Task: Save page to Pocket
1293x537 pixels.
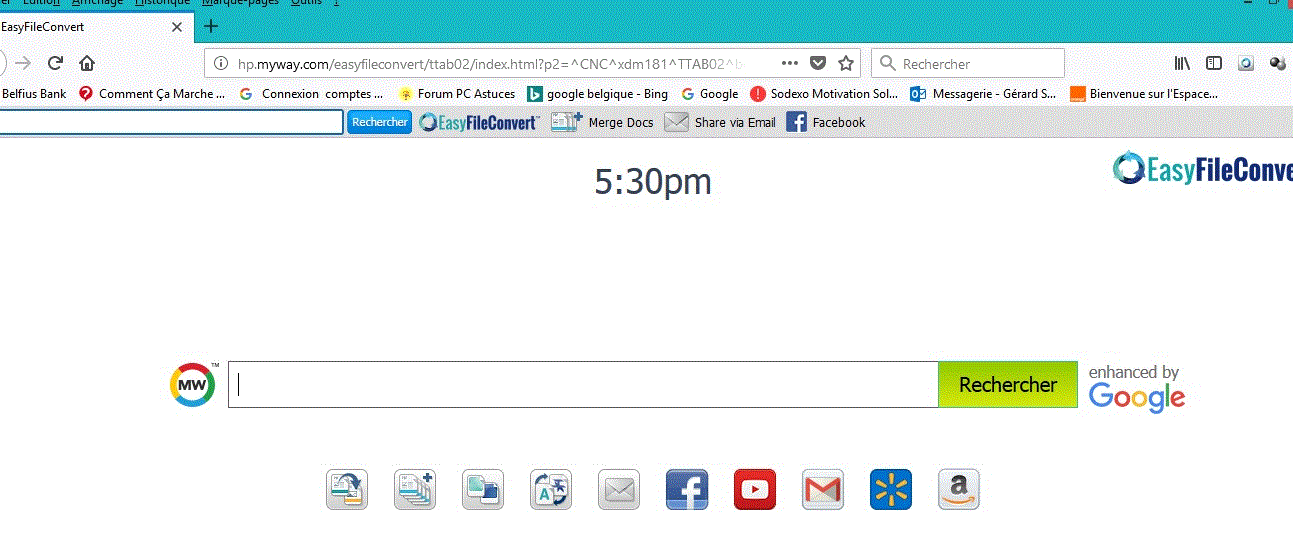Action: (x=818, y=63)
